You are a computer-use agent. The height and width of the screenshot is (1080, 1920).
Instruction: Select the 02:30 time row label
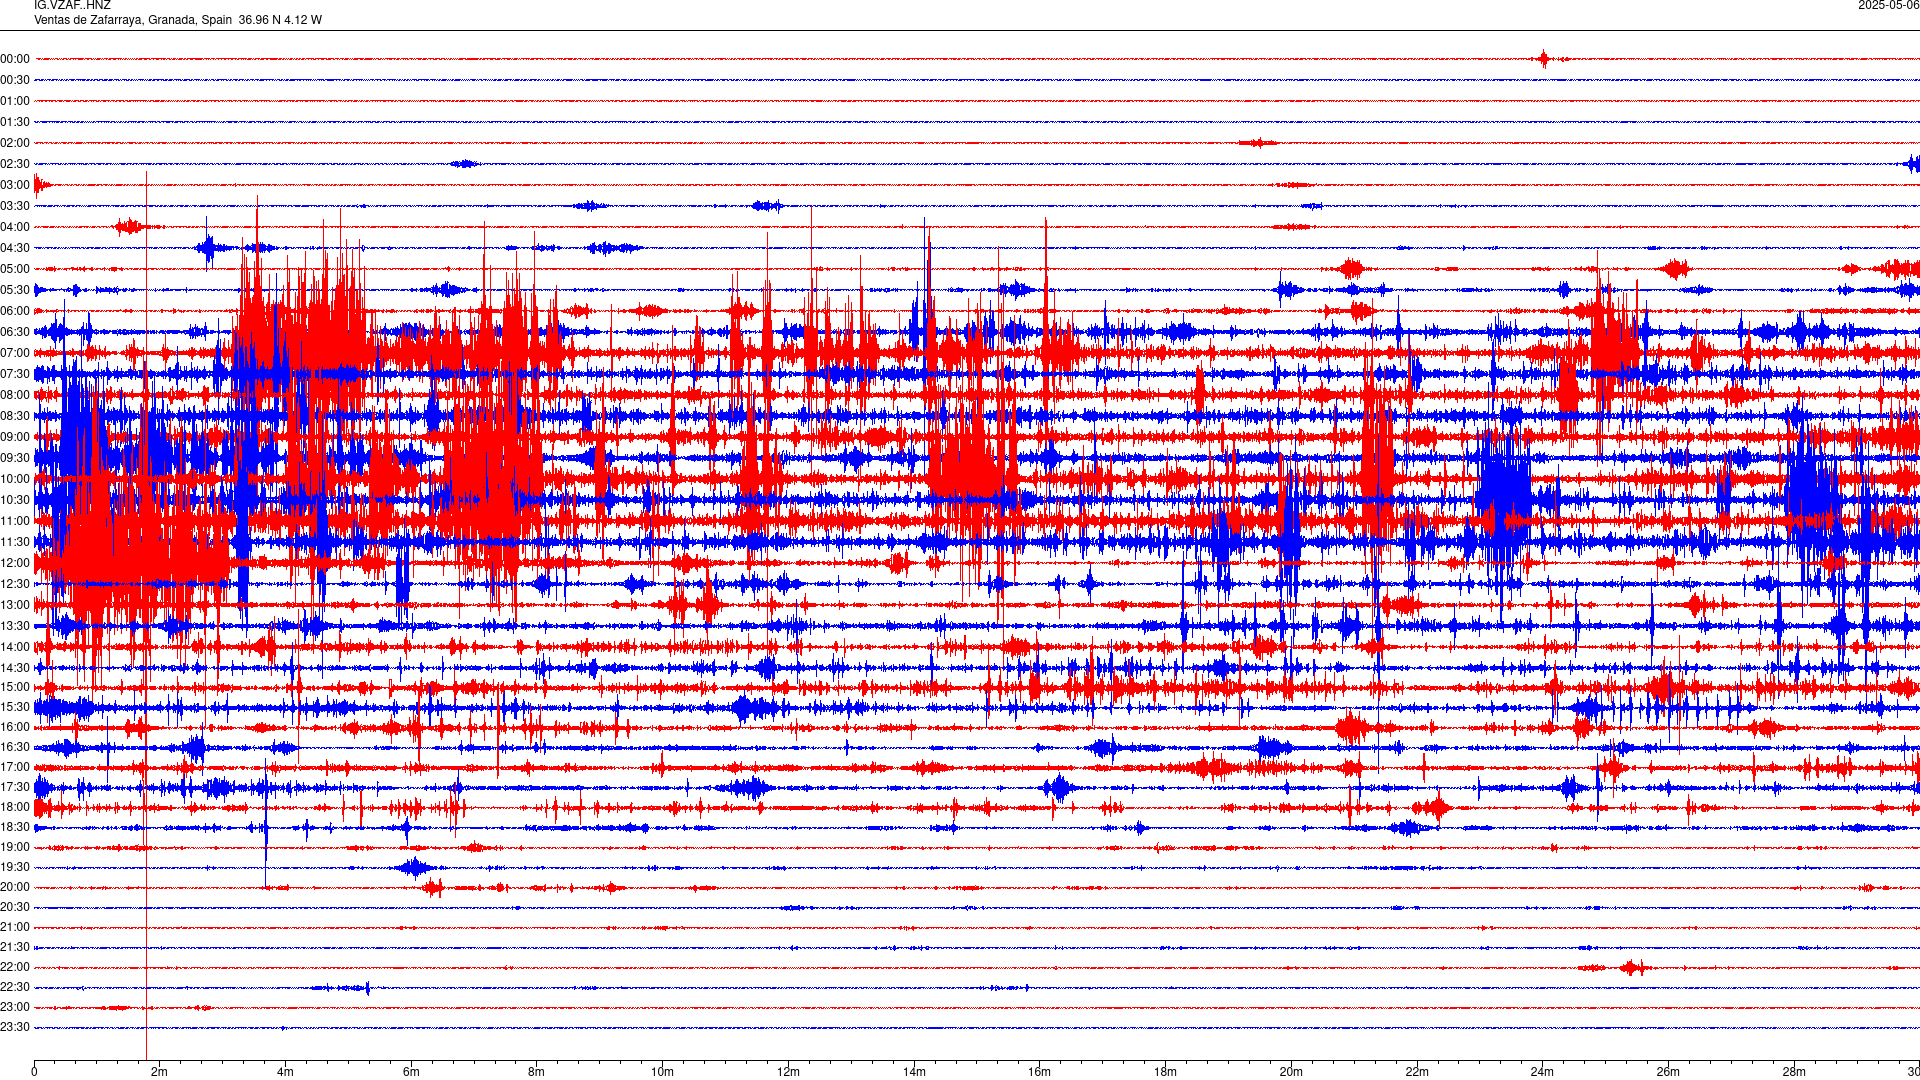tap(15, 164)
